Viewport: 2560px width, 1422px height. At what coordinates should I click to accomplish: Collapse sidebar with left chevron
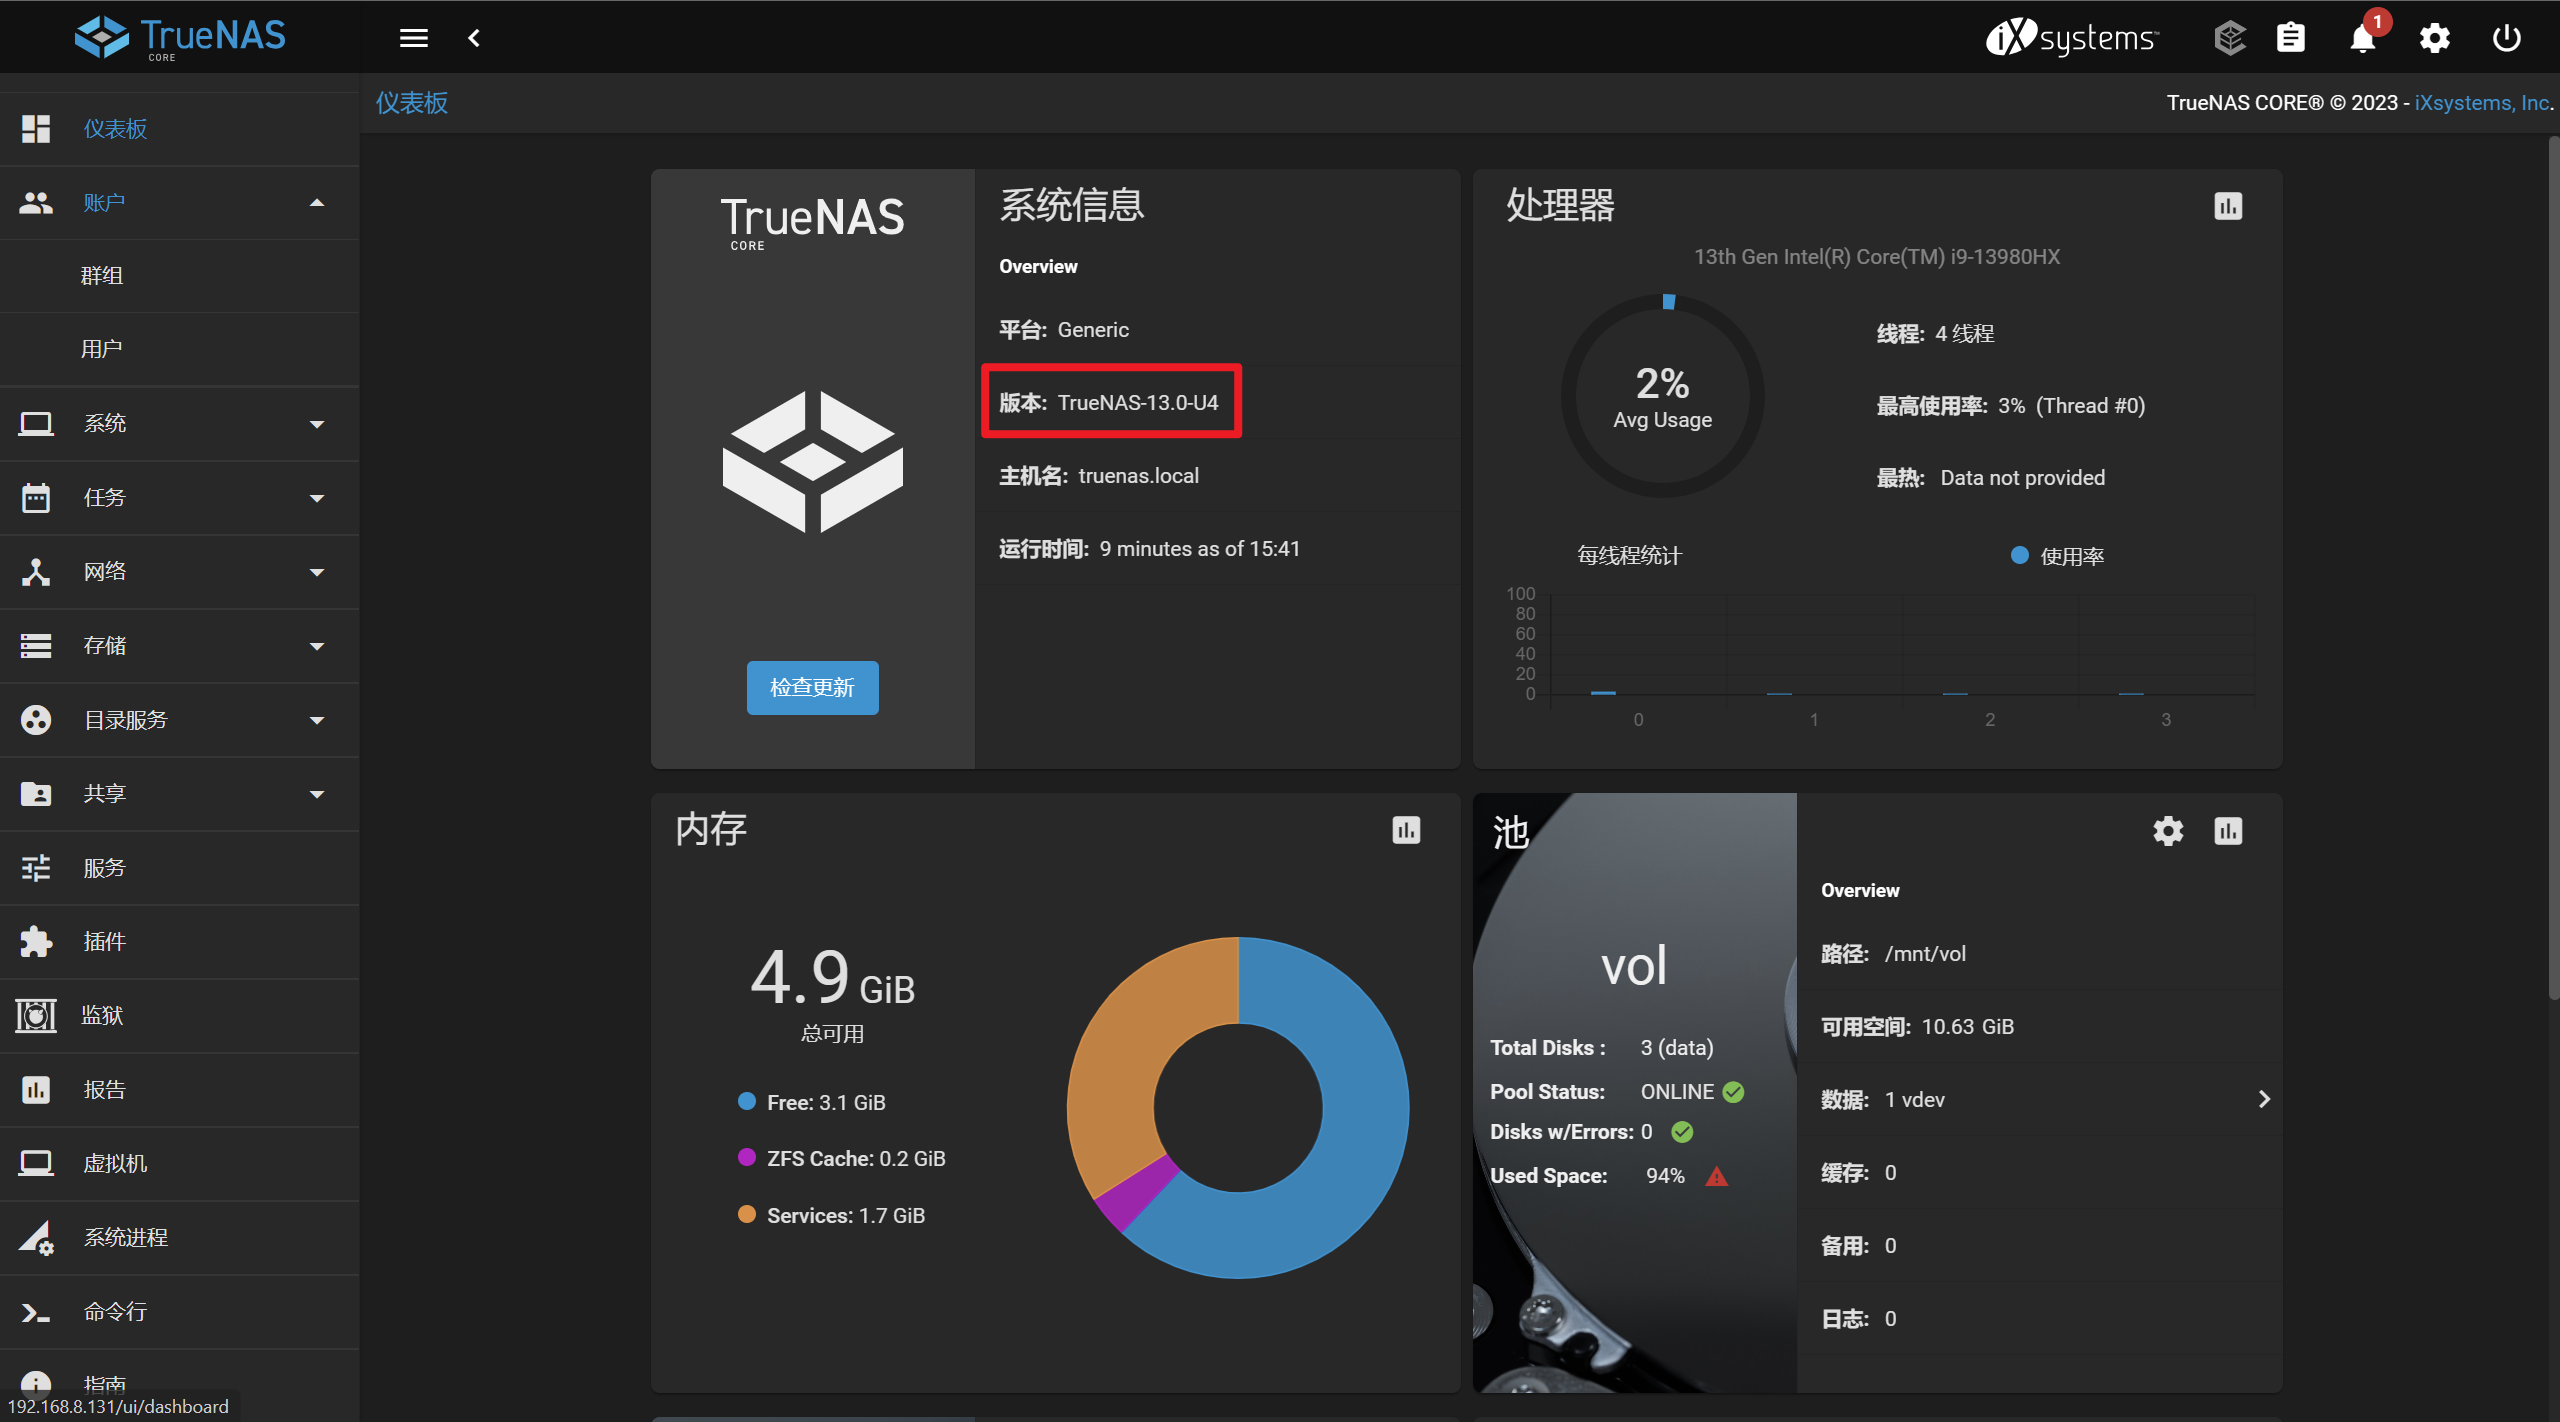tap(474, 39)
